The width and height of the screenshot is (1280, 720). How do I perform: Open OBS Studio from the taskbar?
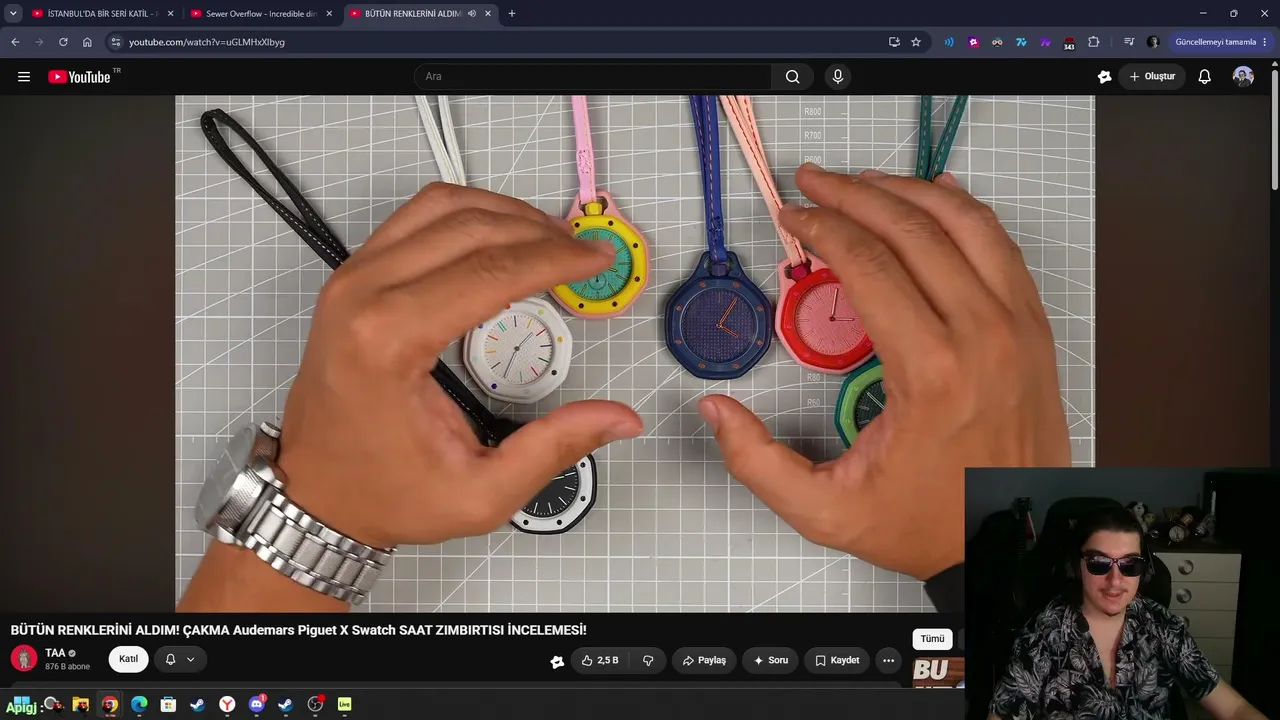pos(315,705)
